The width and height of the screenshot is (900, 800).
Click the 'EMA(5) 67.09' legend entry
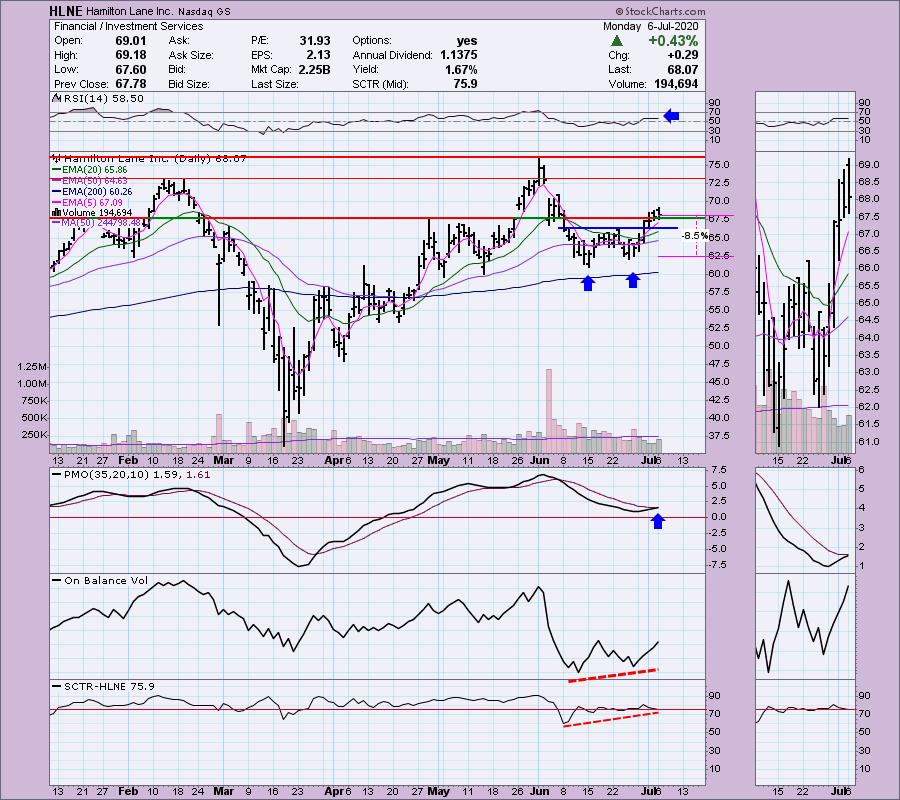[x=92, y=203]
